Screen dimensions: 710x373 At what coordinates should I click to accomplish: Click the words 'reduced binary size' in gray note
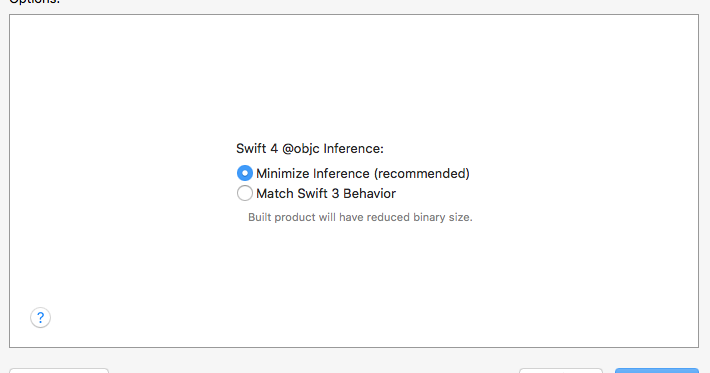(419, 217)
